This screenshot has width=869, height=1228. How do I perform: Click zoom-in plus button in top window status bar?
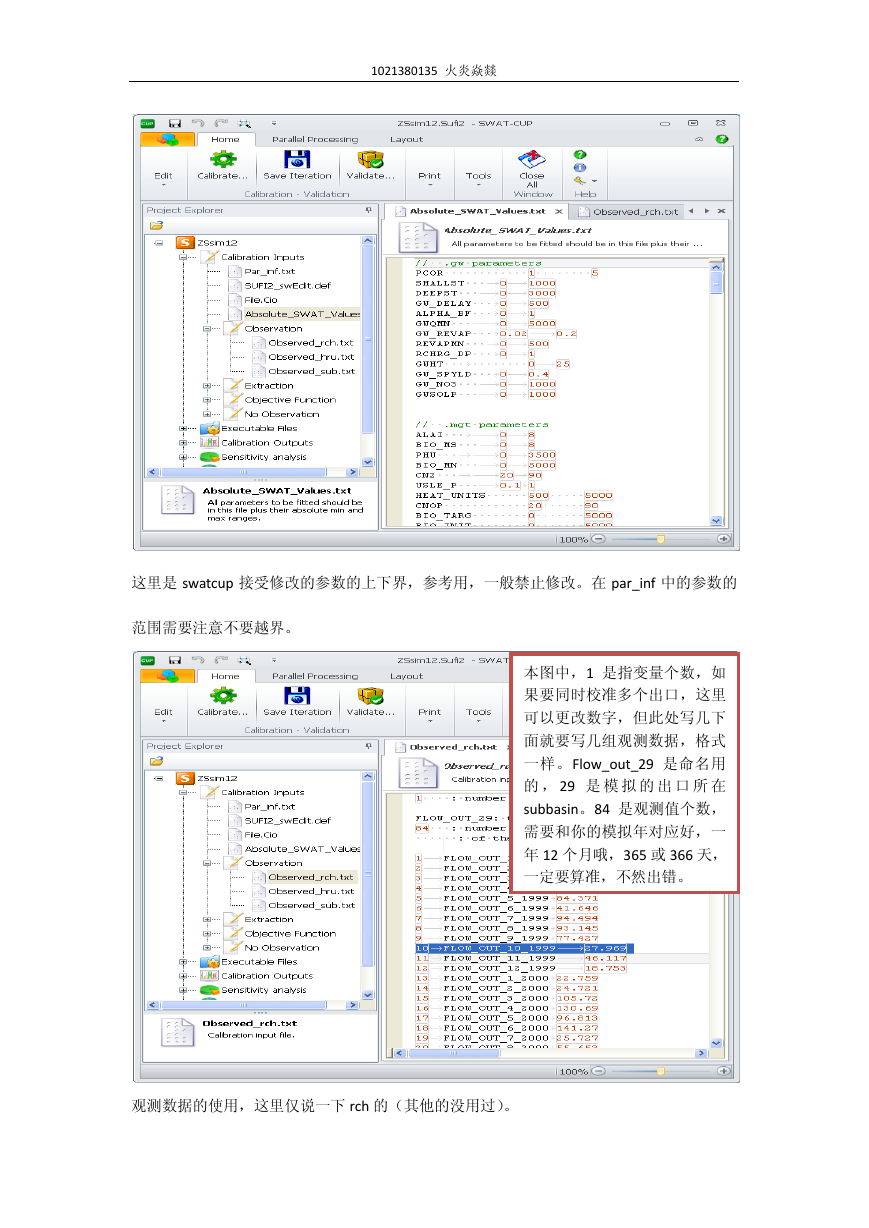pyautogui.click(x=723, y=539)
